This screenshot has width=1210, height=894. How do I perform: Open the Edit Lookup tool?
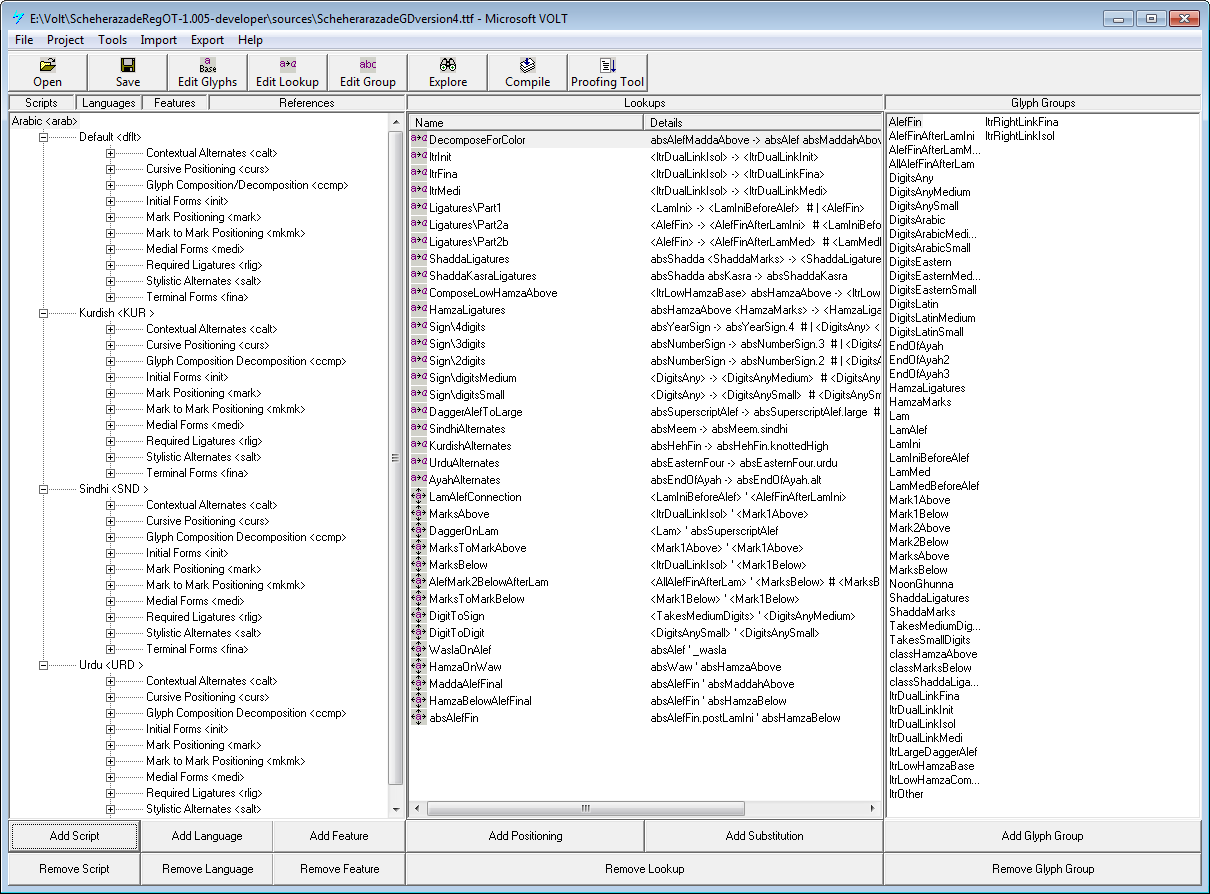point(287,72)
